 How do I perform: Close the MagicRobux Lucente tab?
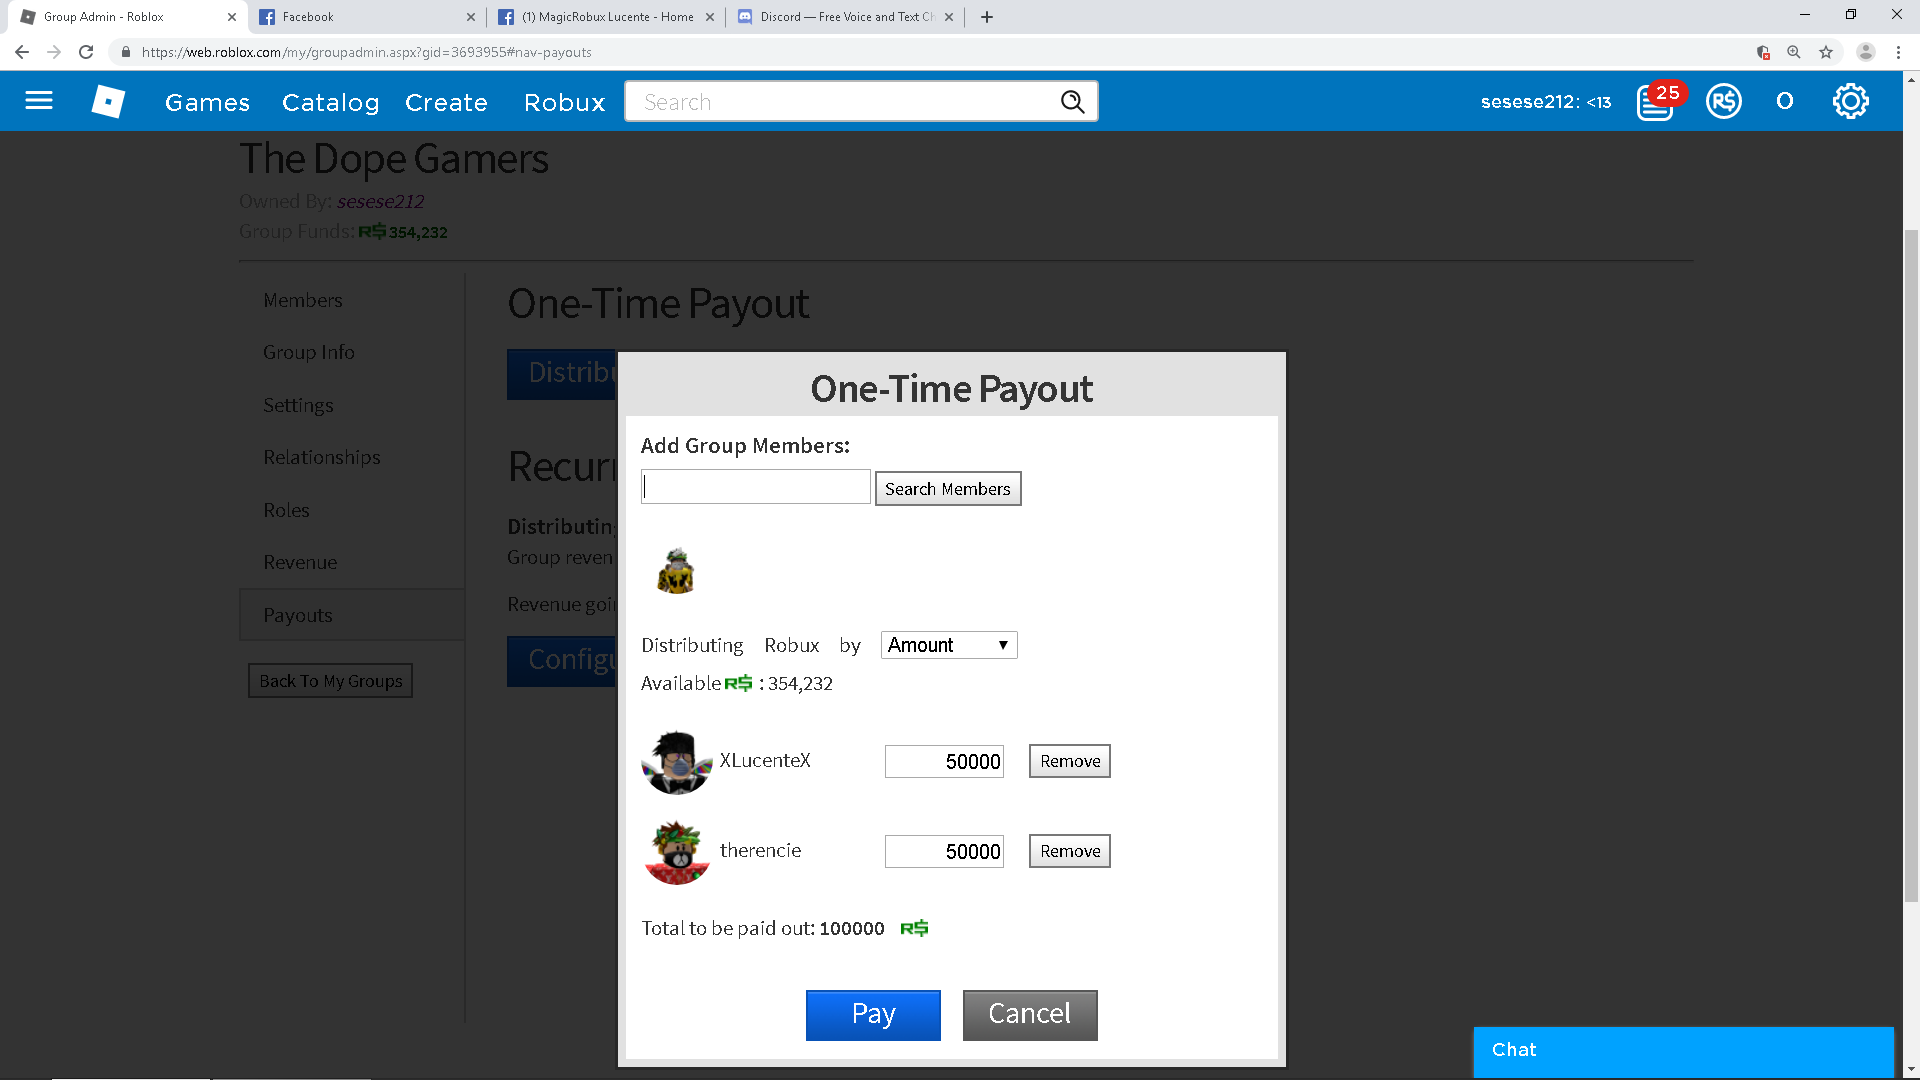710,17
